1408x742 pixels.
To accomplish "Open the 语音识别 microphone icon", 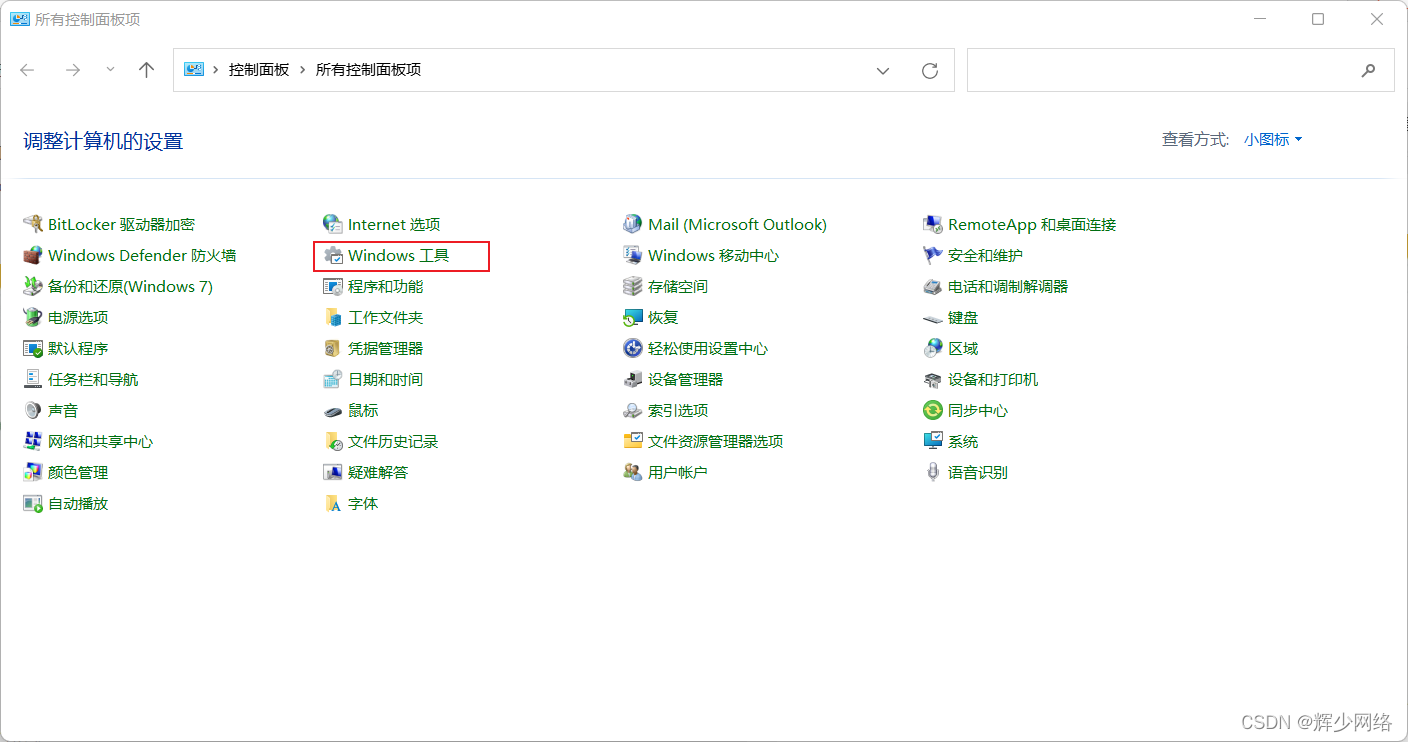I will coord(933,472).
